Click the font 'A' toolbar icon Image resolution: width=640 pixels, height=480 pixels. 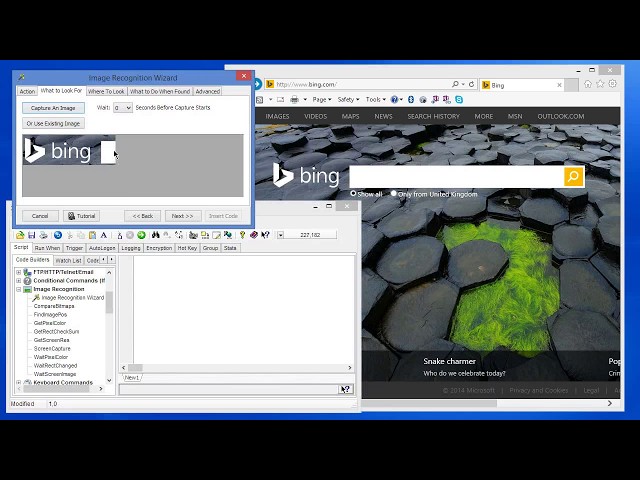click(104, 235)
